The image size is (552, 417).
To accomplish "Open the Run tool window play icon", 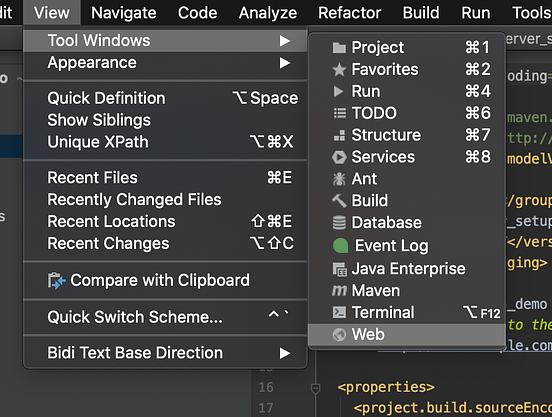I will coord(338,91).
